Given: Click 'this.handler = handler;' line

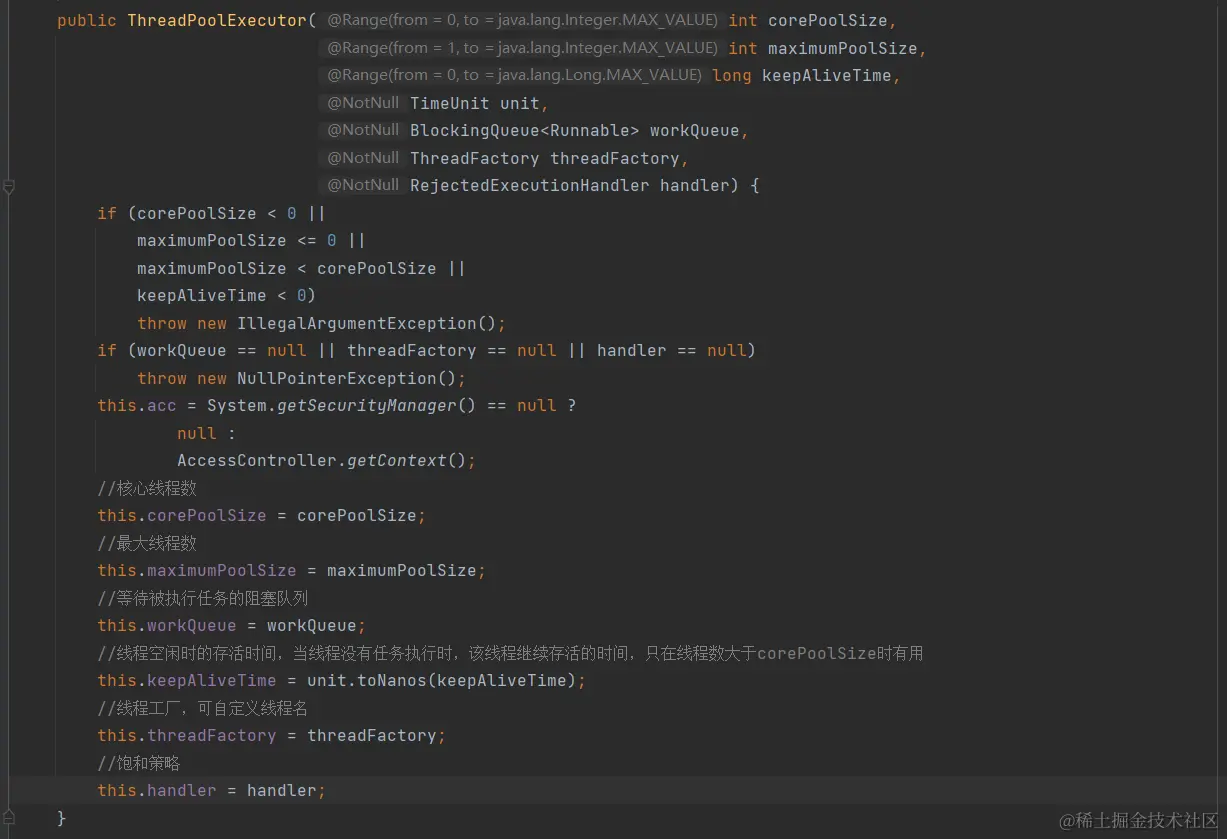Looking at the screenshot, I should [x=211, y=791].
